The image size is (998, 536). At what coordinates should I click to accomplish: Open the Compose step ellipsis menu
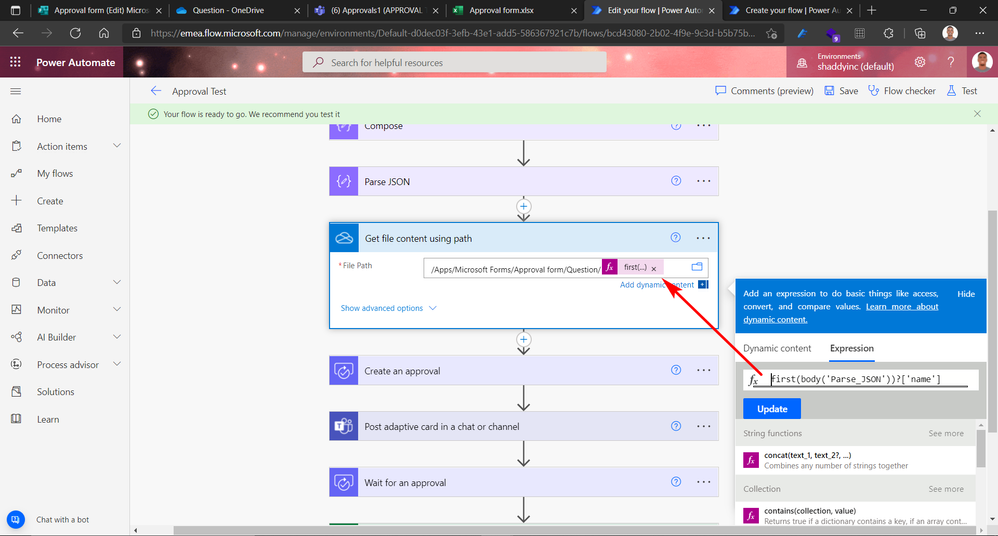[703, 125]
